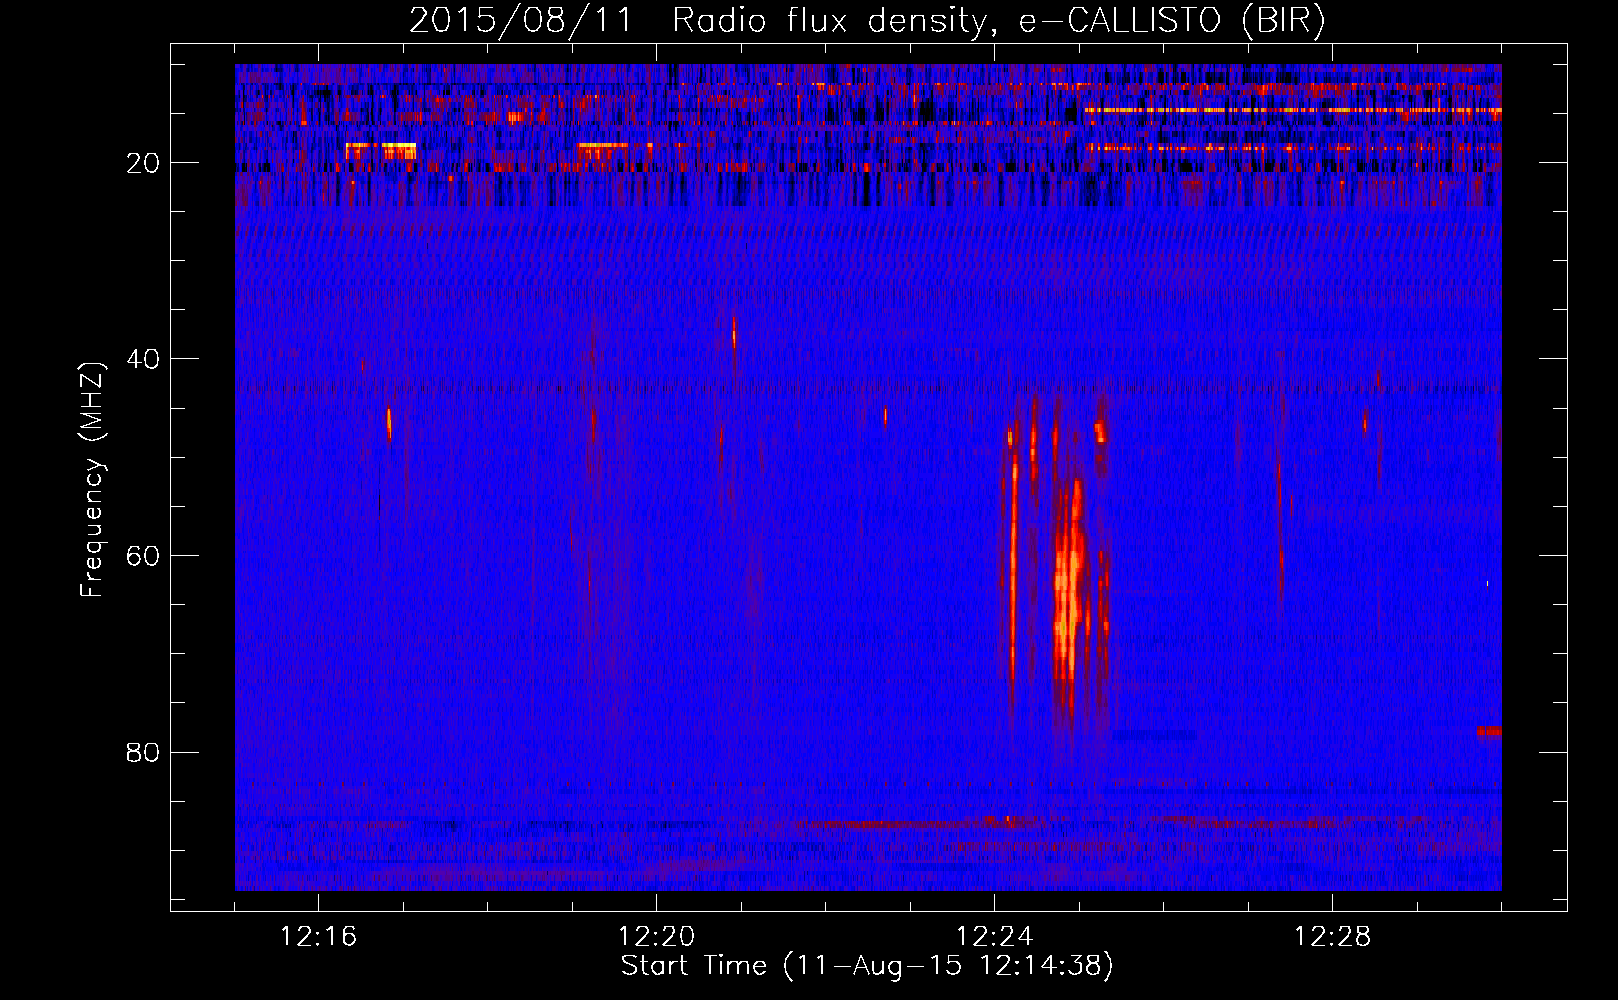Click the 20 frequency tick label
The width and height of the screenshot is (1618, 1000).
coord(143,163)
